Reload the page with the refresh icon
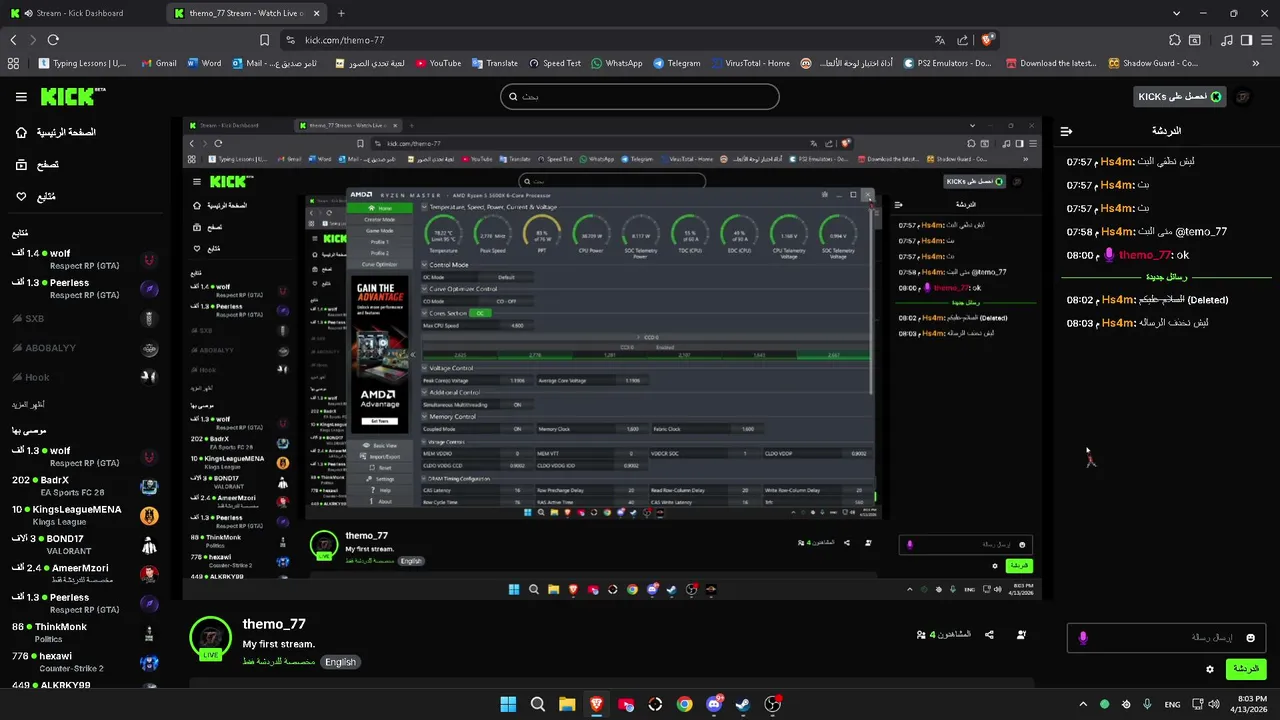 coord(53,40)
